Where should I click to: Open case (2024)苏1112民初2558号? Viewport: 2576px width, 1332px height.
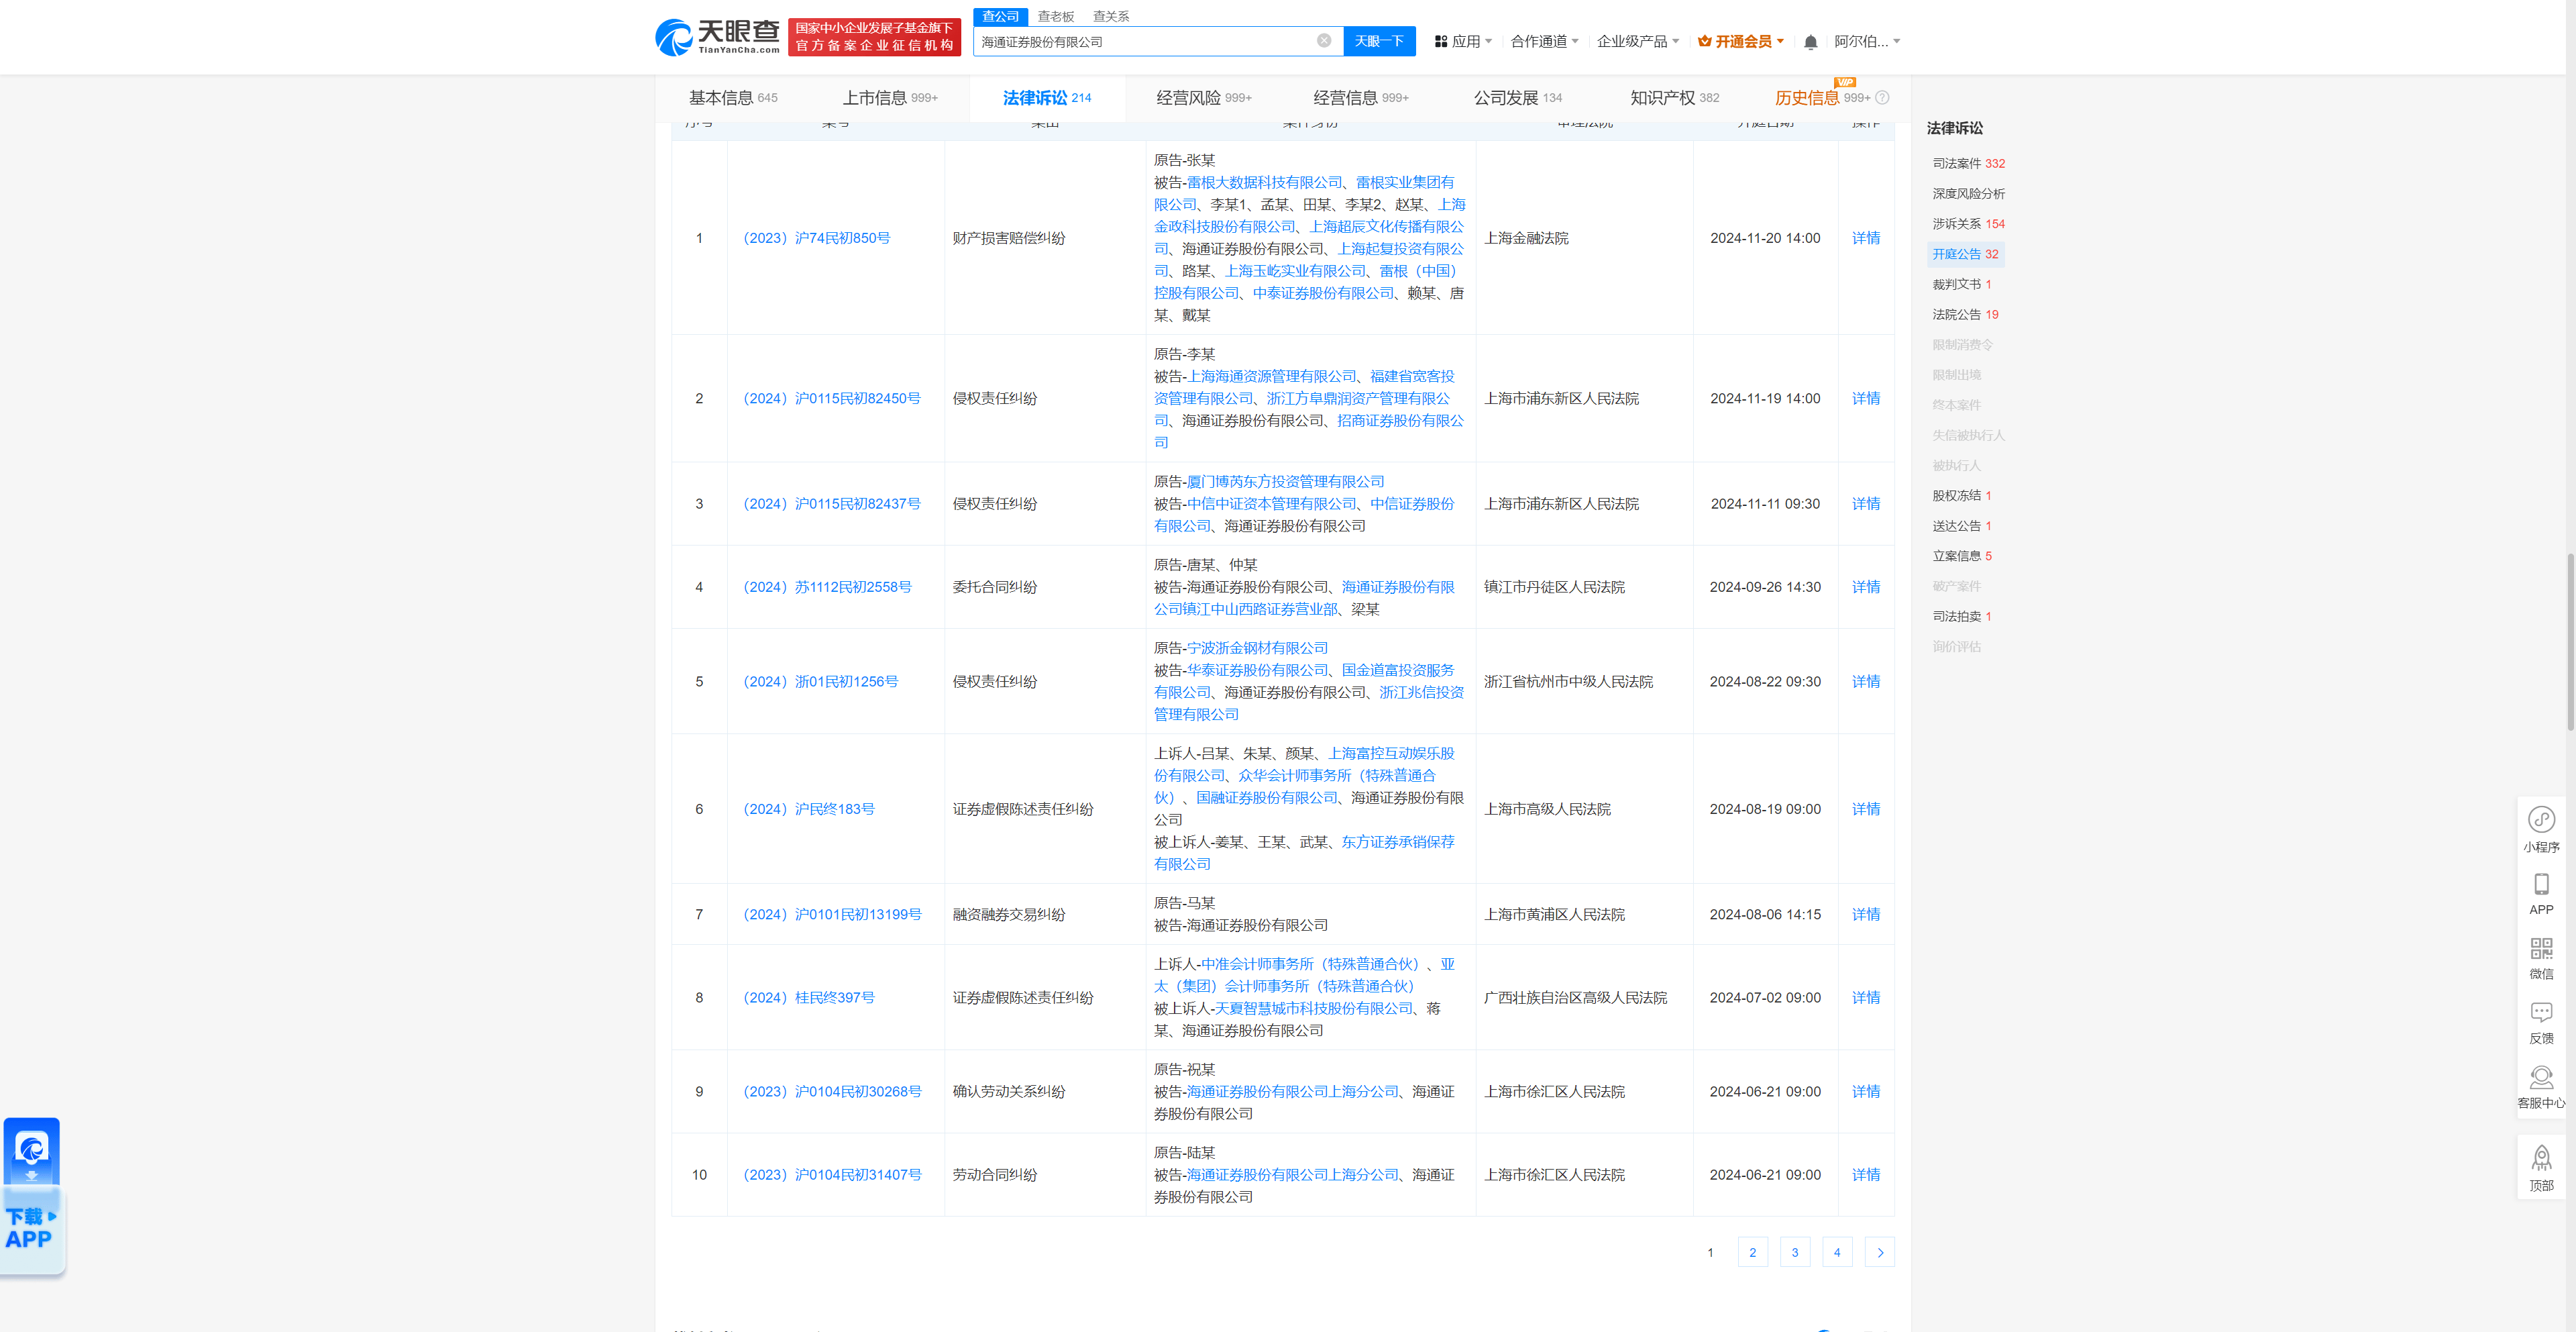[827, 587]
